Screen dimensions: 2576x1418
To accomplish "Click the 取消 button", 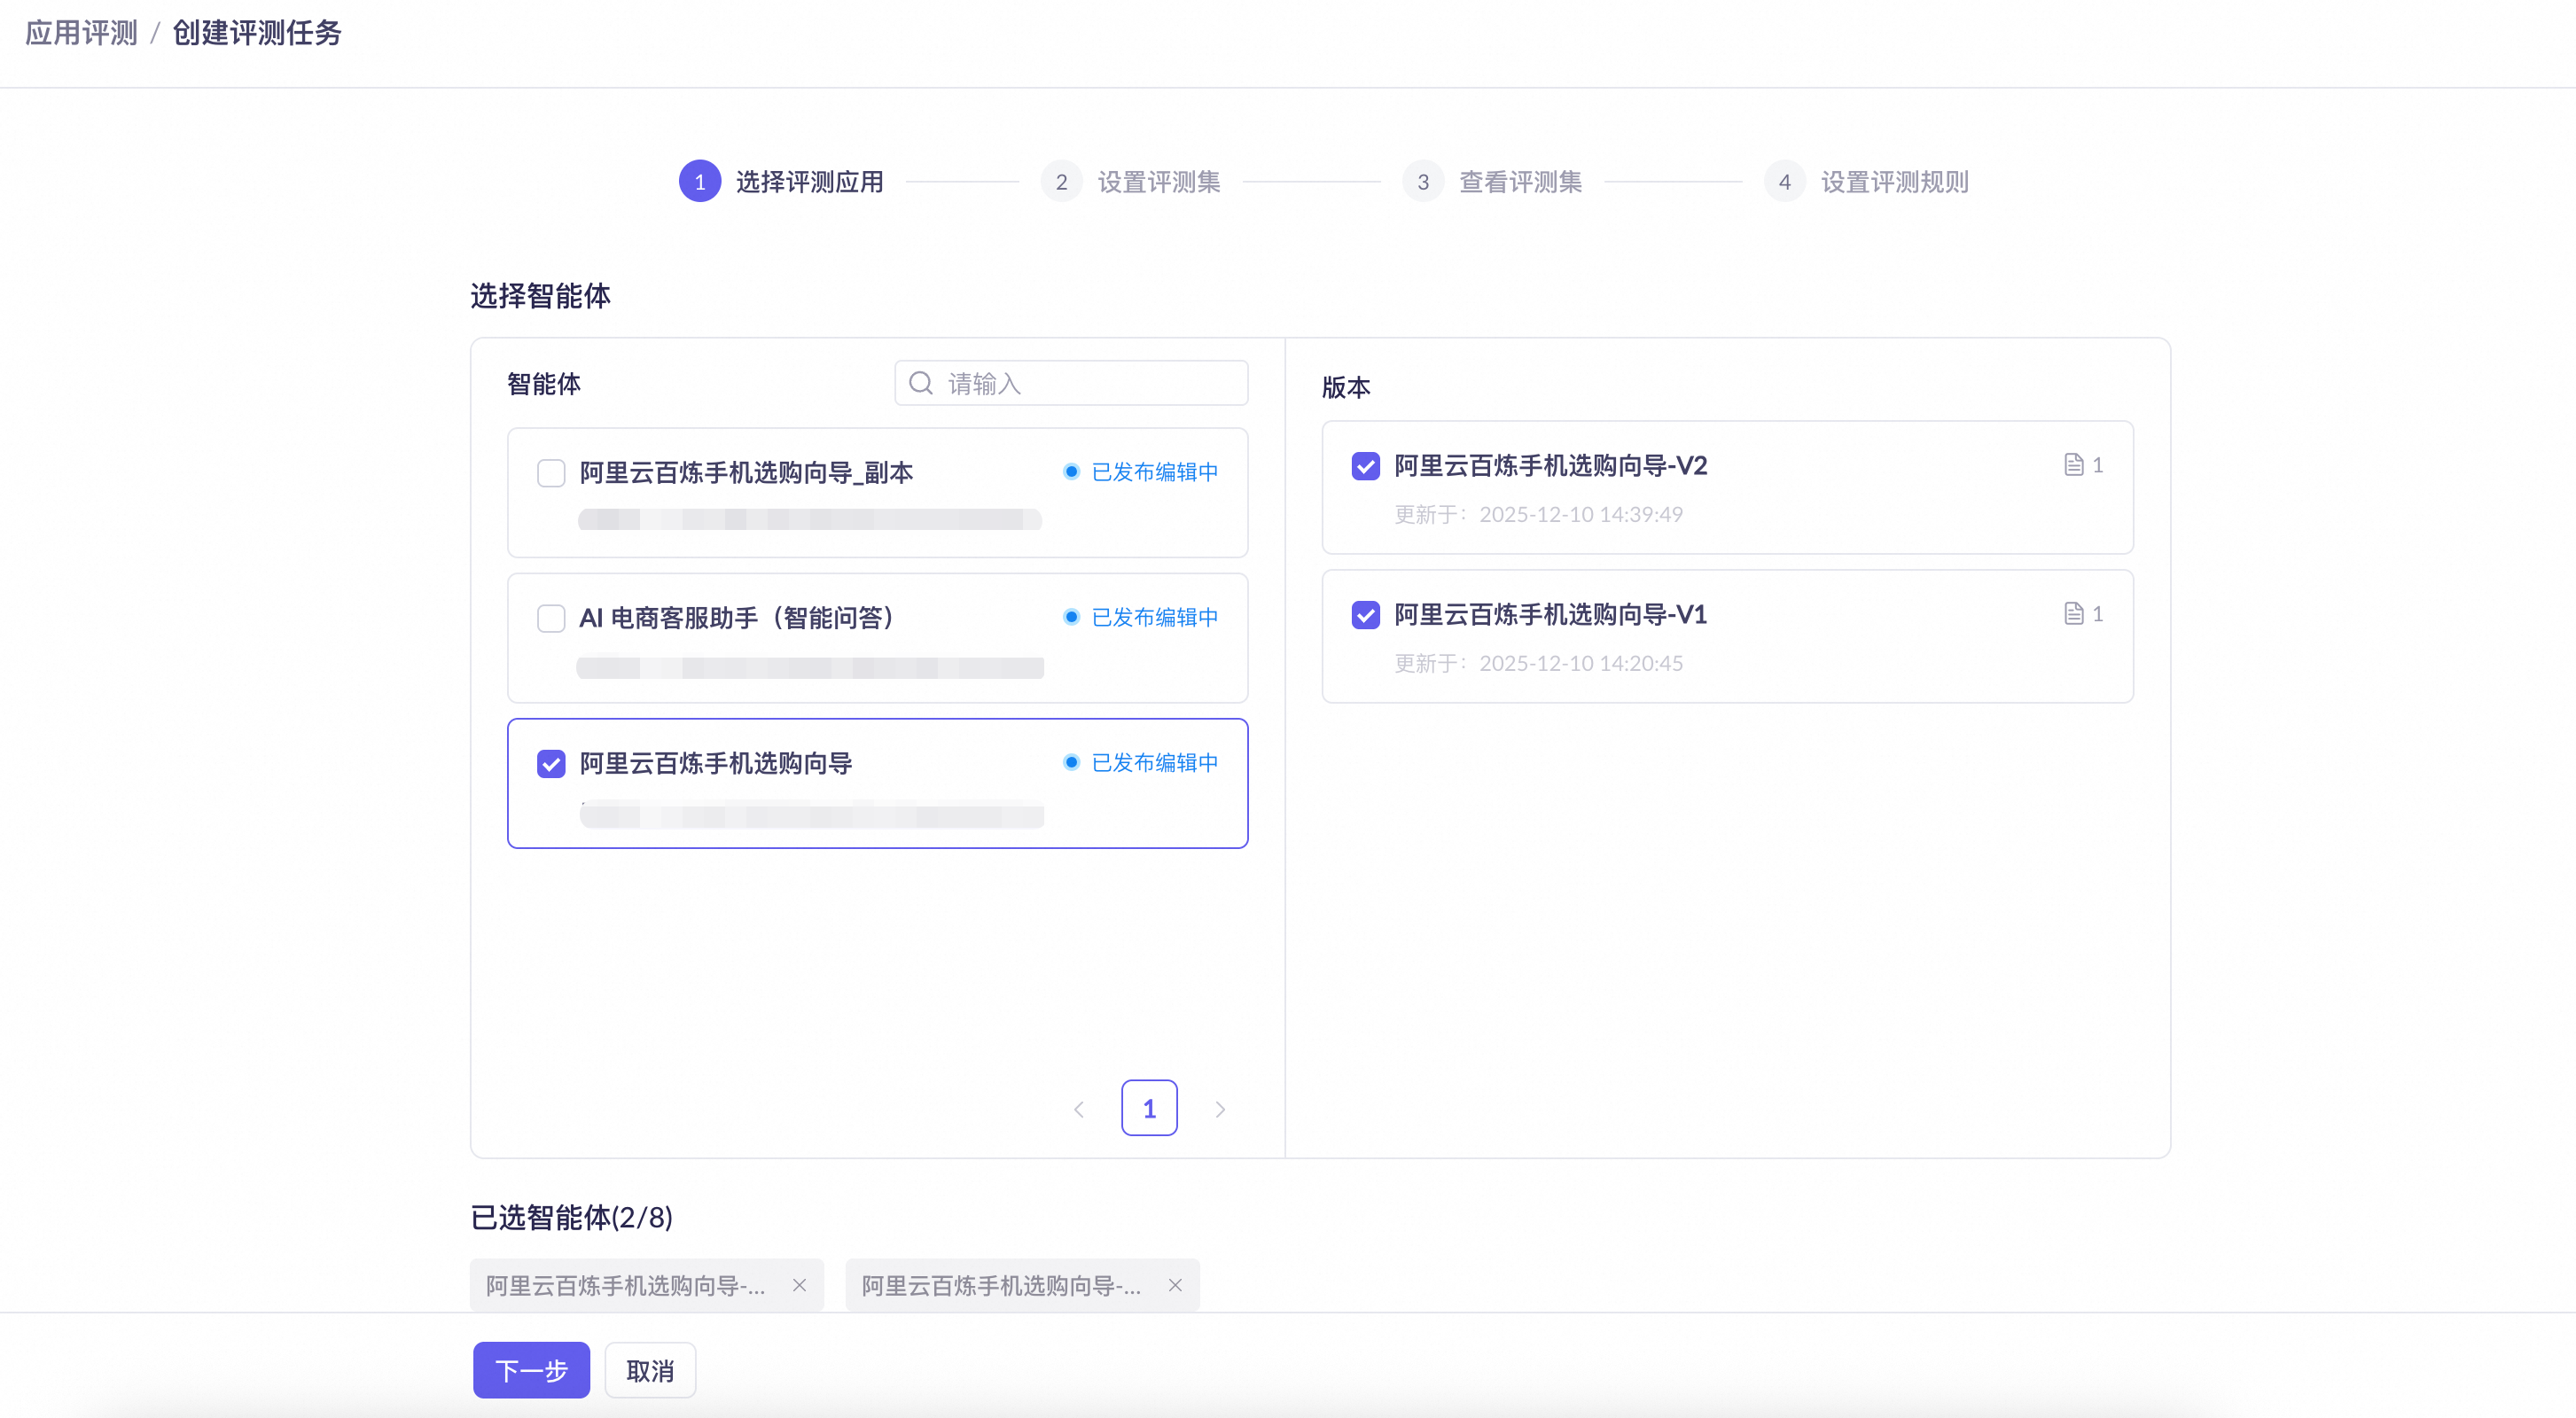I will [x=650, y=1370].
